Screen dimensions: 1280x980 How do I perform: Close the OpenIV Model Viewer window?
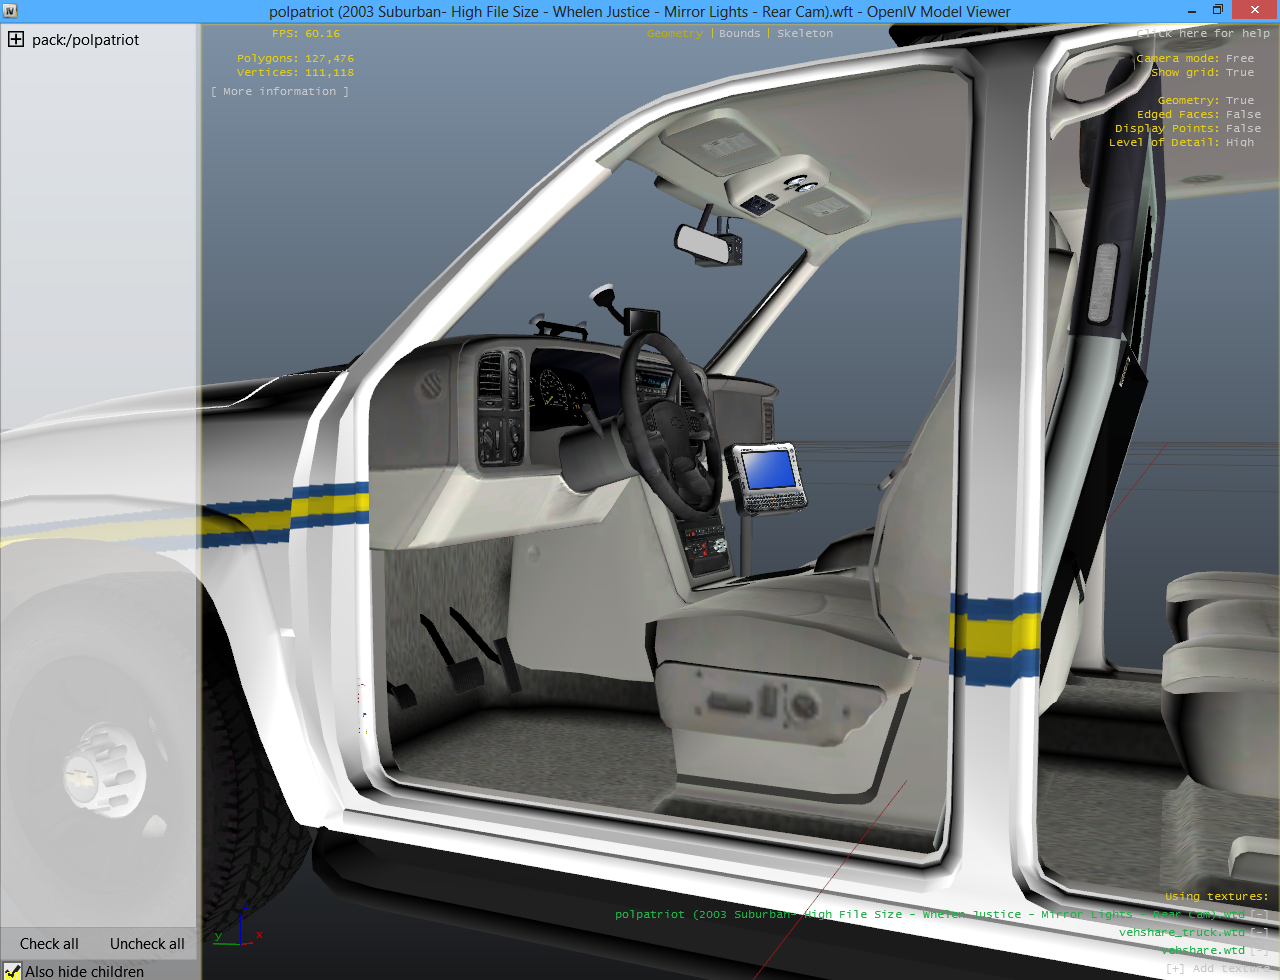click(1255, 11)
